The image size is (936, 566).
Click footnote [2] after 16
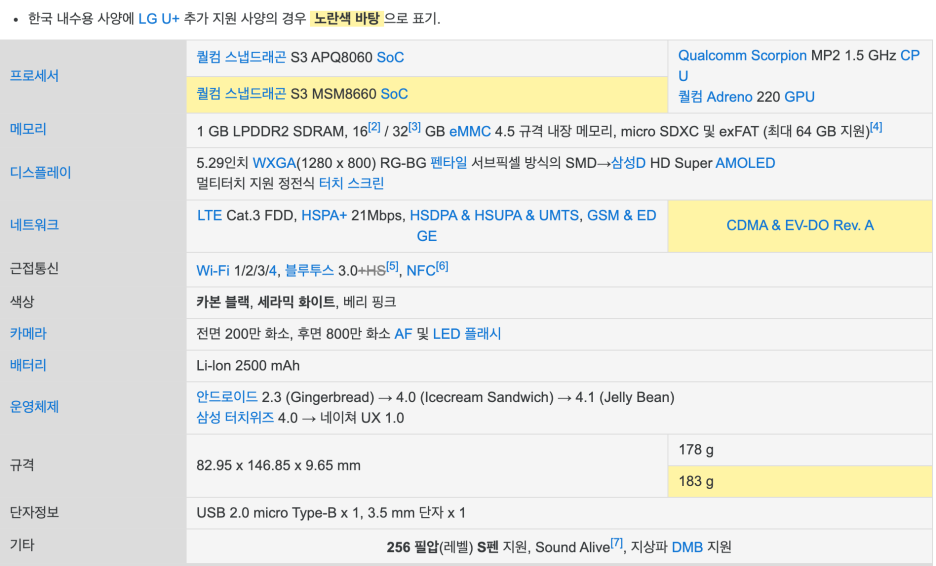coord(374,127)
